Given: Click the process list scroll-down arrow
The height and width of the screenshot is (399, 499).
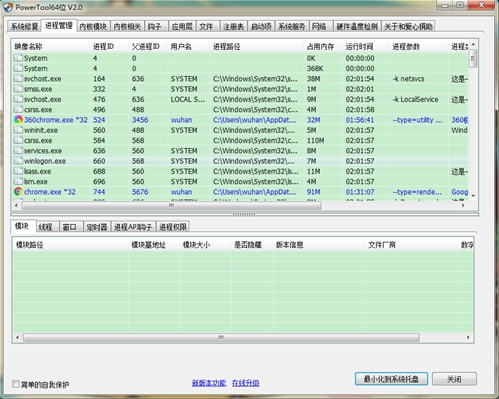Looking at the screenshot, I should pyautogui.click(x=473, y=196).
